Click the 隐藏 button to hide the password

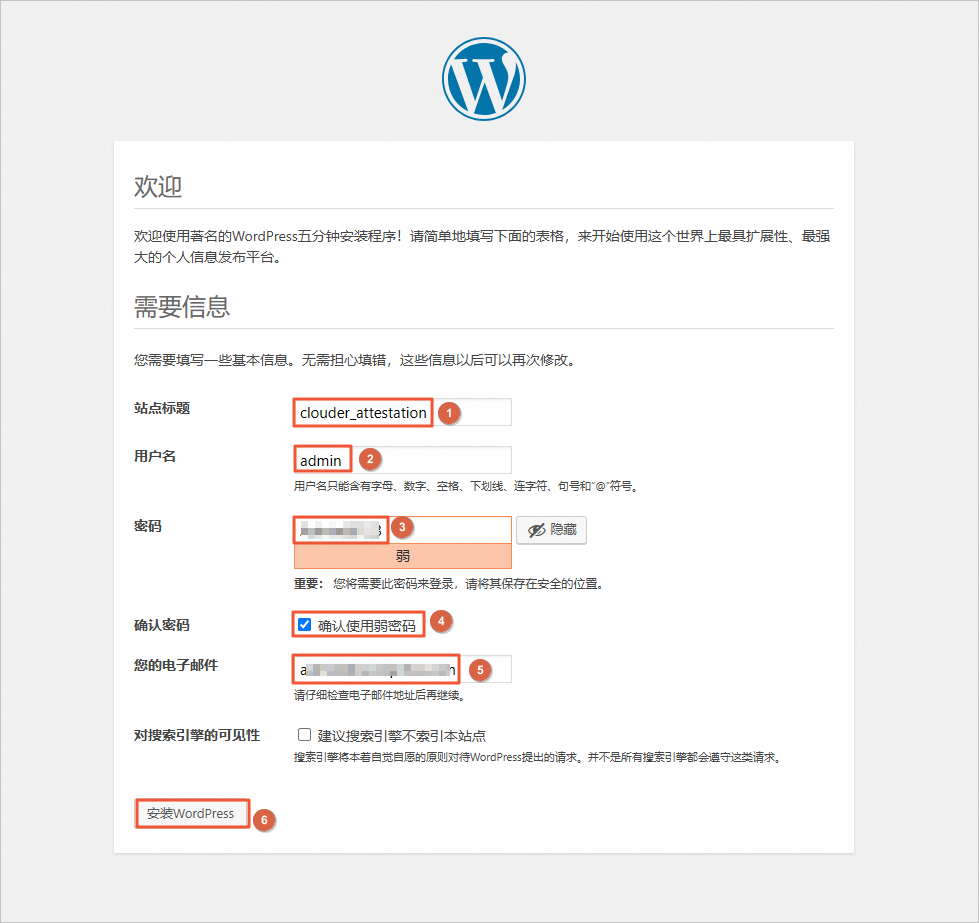(x=551, y=530)
